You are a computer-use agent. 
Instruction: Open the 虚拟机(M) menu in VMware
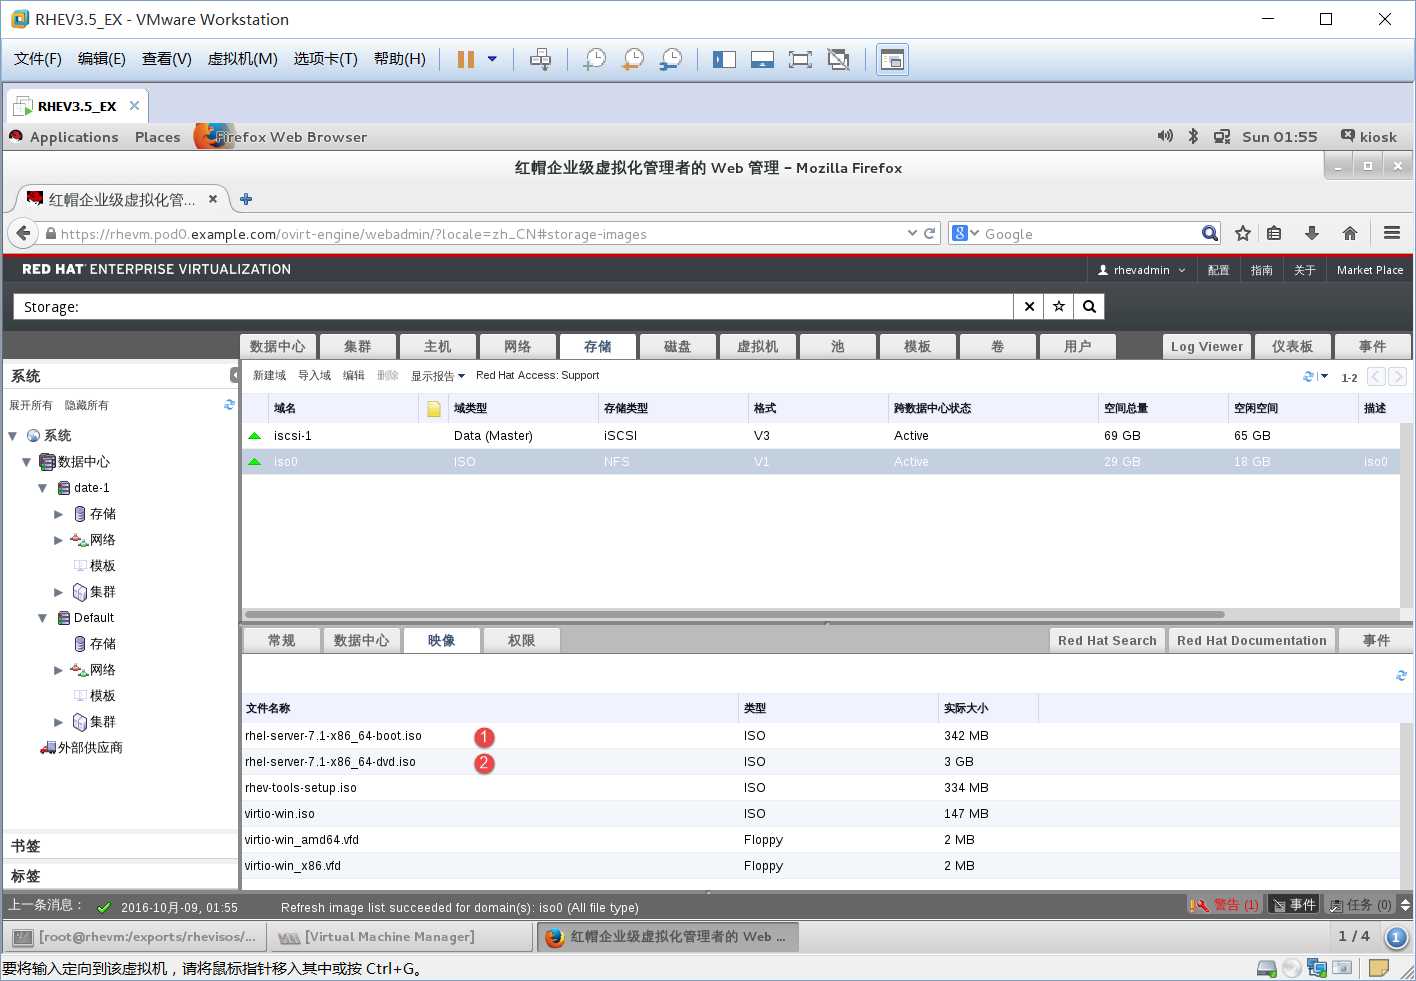pyautogui.click(x=242, y=59)
